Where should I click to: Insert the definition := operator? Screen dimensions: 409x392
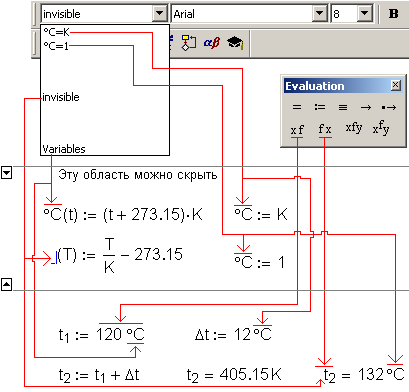tap(320, 107)
